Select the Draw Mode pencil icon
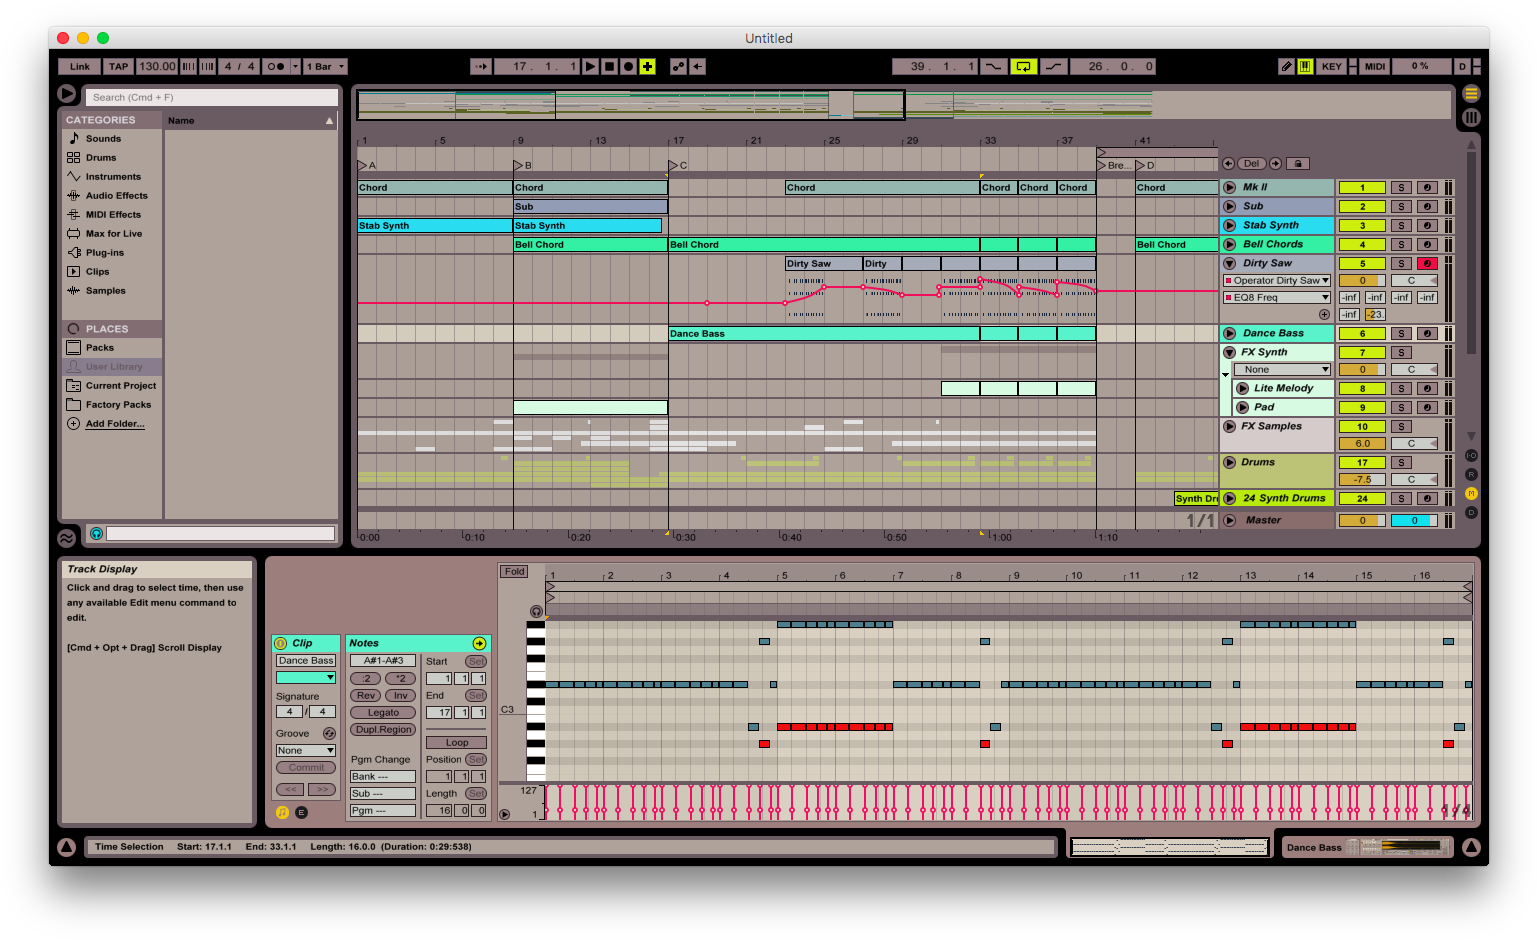1537x940 pixels. pos(1287,66)
